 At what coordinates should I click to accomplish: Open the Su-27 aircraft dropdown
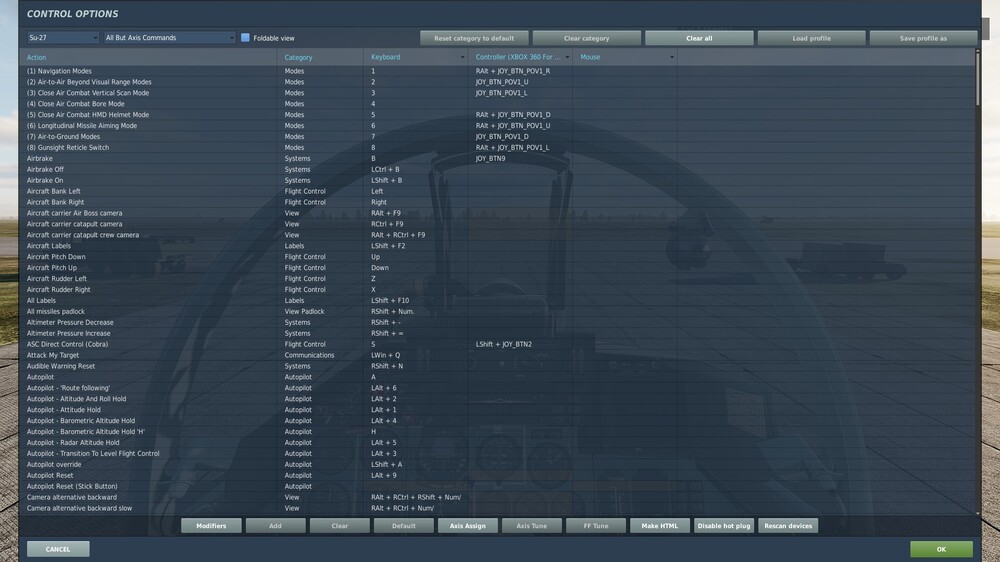click(x=63, y=38)
